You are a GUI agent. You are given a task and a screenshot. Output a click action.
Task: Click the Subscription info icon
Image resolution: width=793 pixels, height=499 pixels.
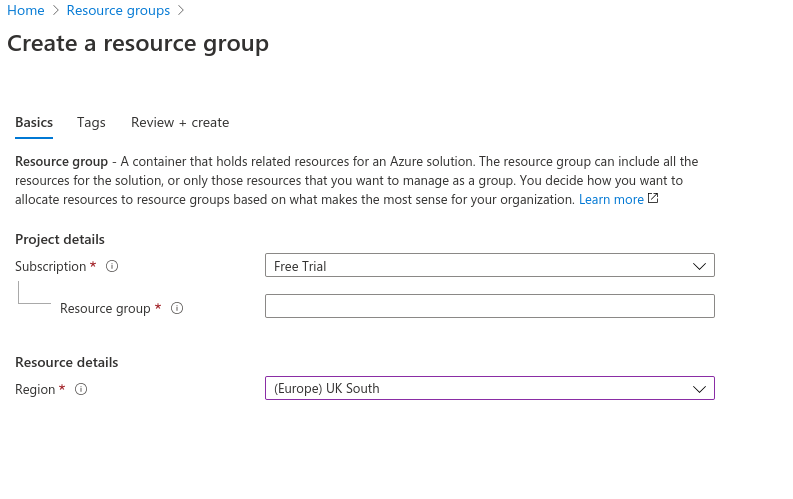tap(112, 267)
